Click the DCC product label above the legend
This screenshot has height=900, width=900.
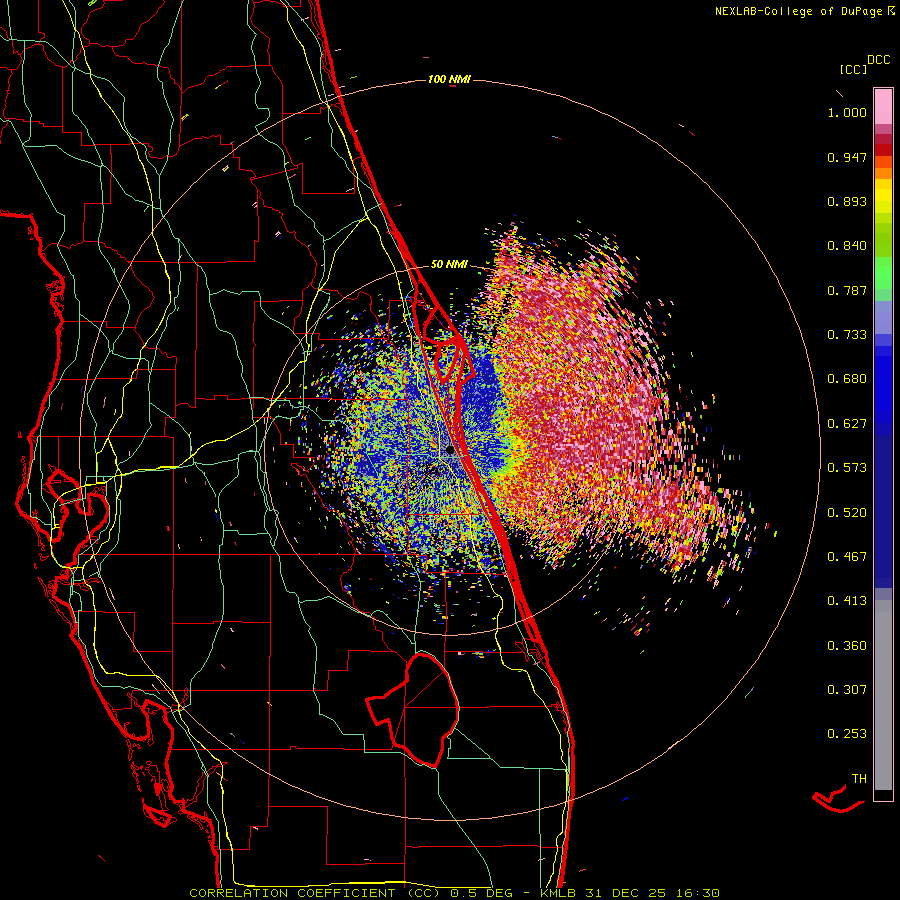(x=878, y=60)
